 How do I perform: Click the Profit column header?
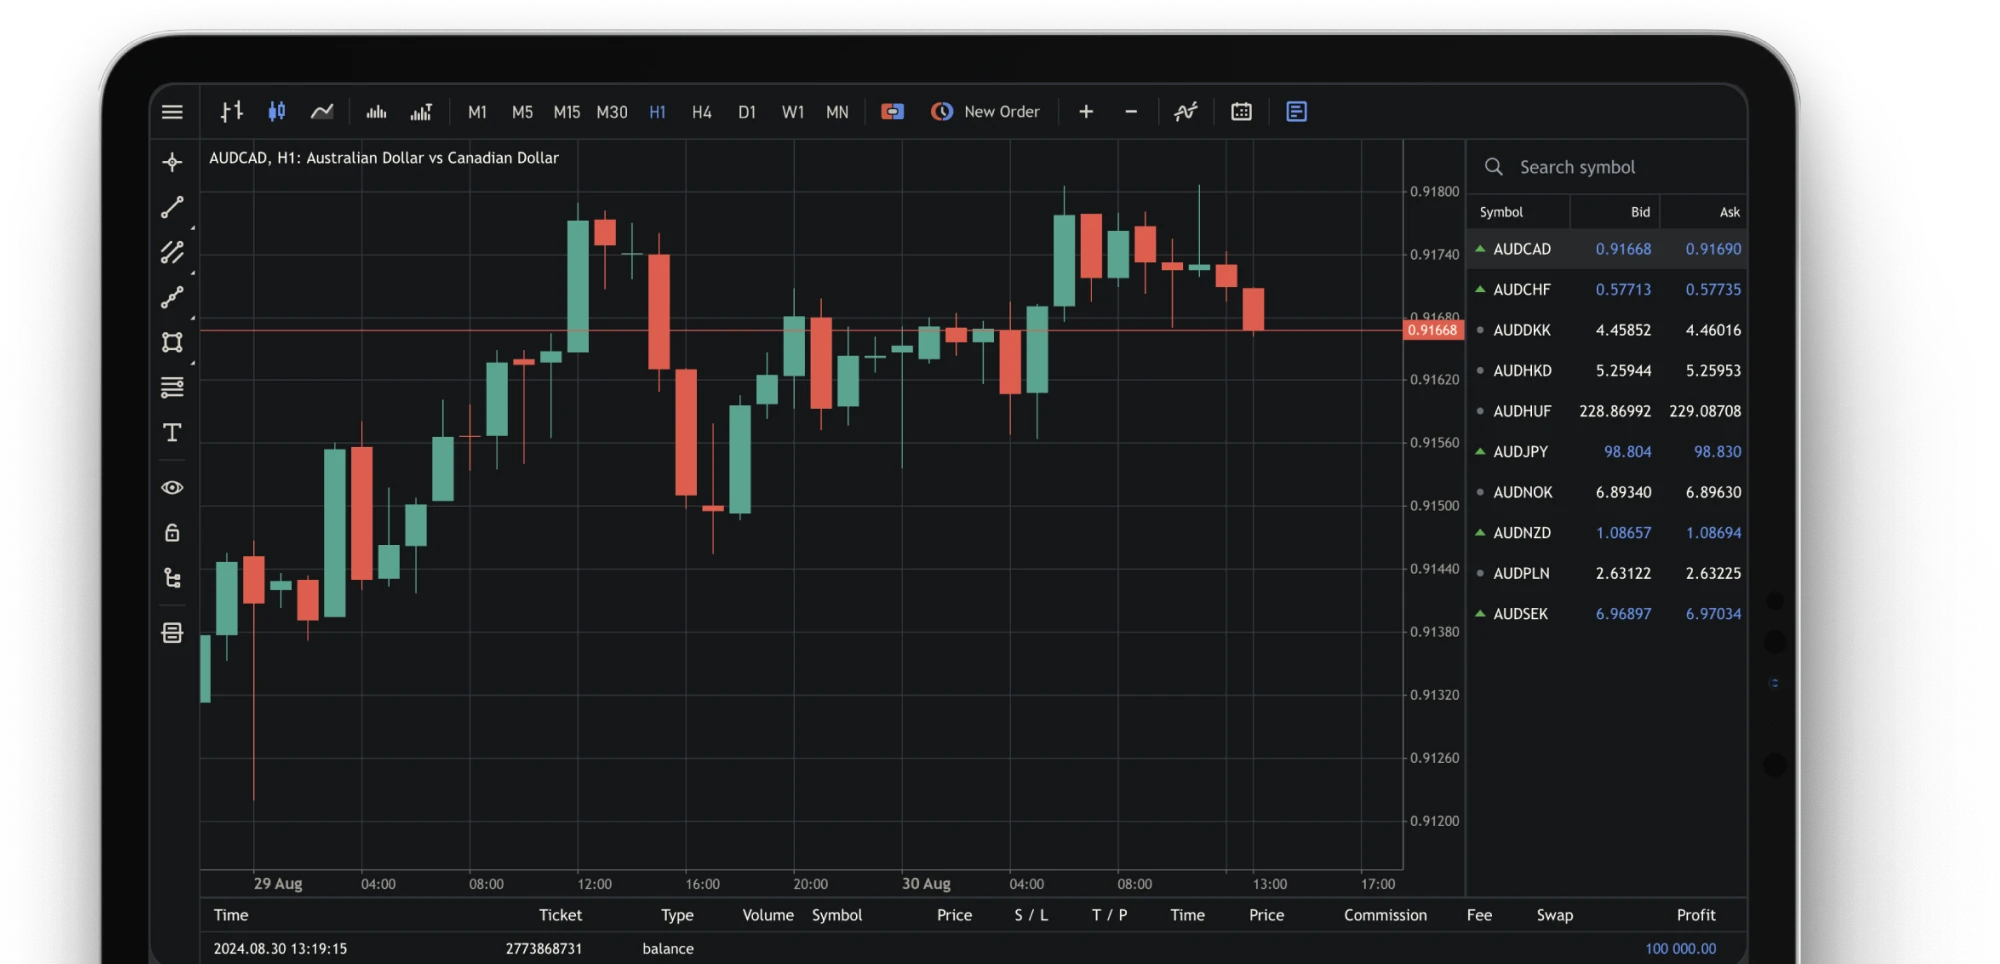pyautogui.click(x=1696, y=915)
